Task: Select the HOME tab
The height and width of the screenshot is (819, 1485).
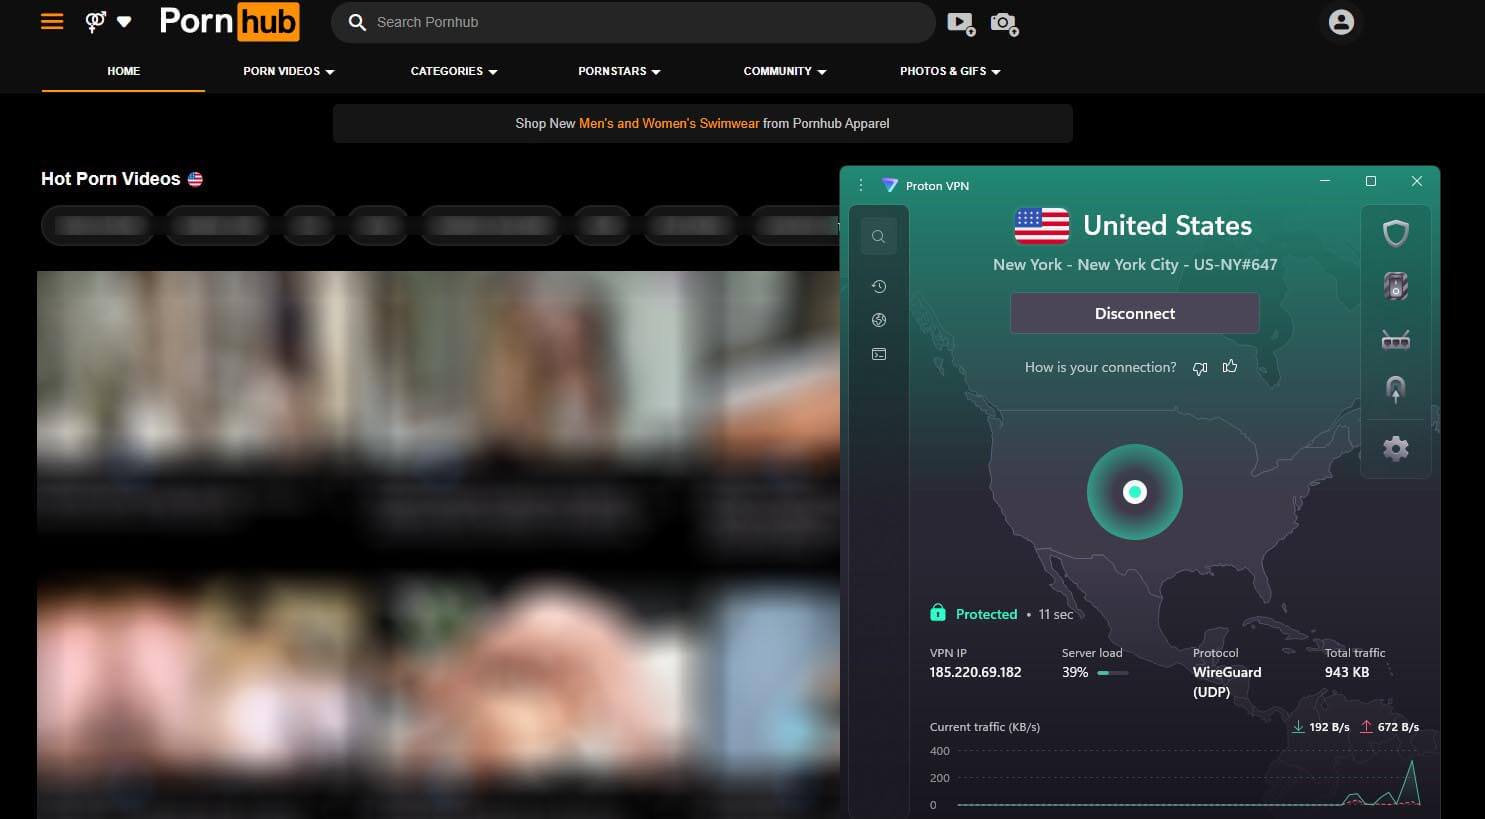Action: tap(124, 71)
